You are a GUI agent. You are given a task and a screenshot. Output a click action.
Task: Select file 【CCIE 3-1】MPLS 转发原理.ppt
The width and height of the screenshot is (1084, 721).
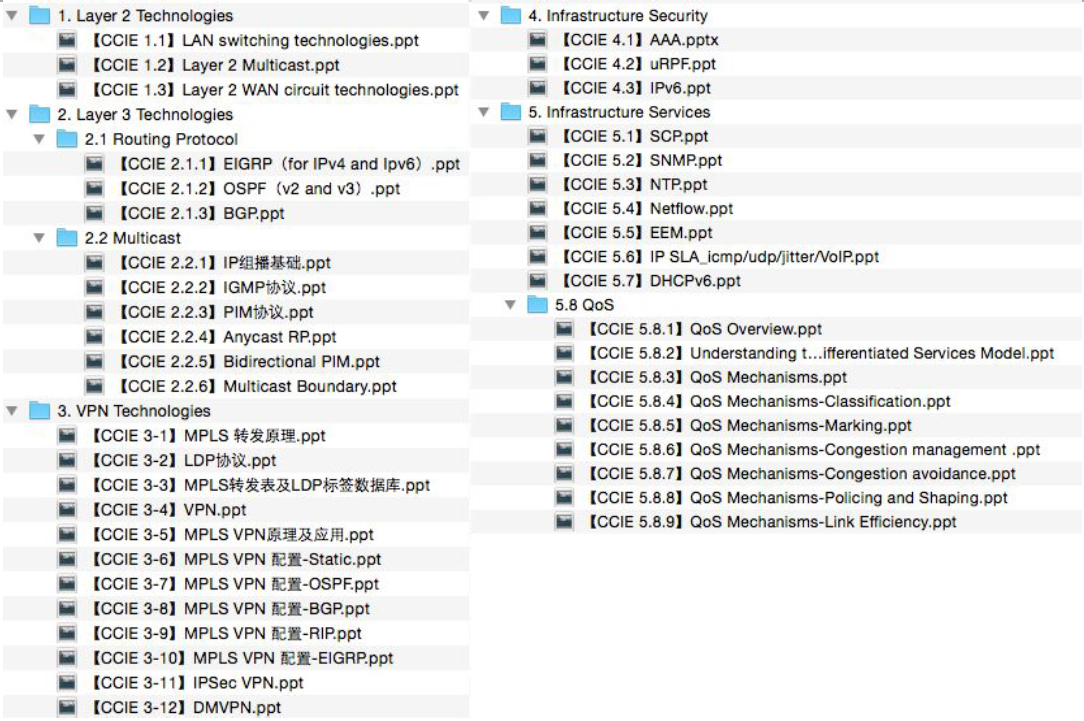tap(208, 436)
